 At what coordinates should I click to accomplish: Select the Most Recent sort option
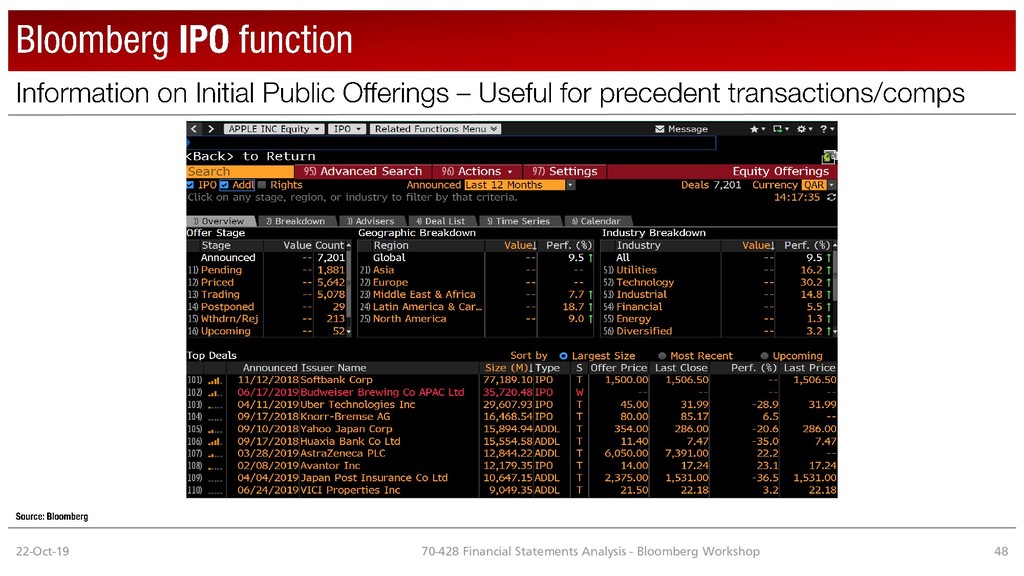pyautogui.click(x=662, y=356)
